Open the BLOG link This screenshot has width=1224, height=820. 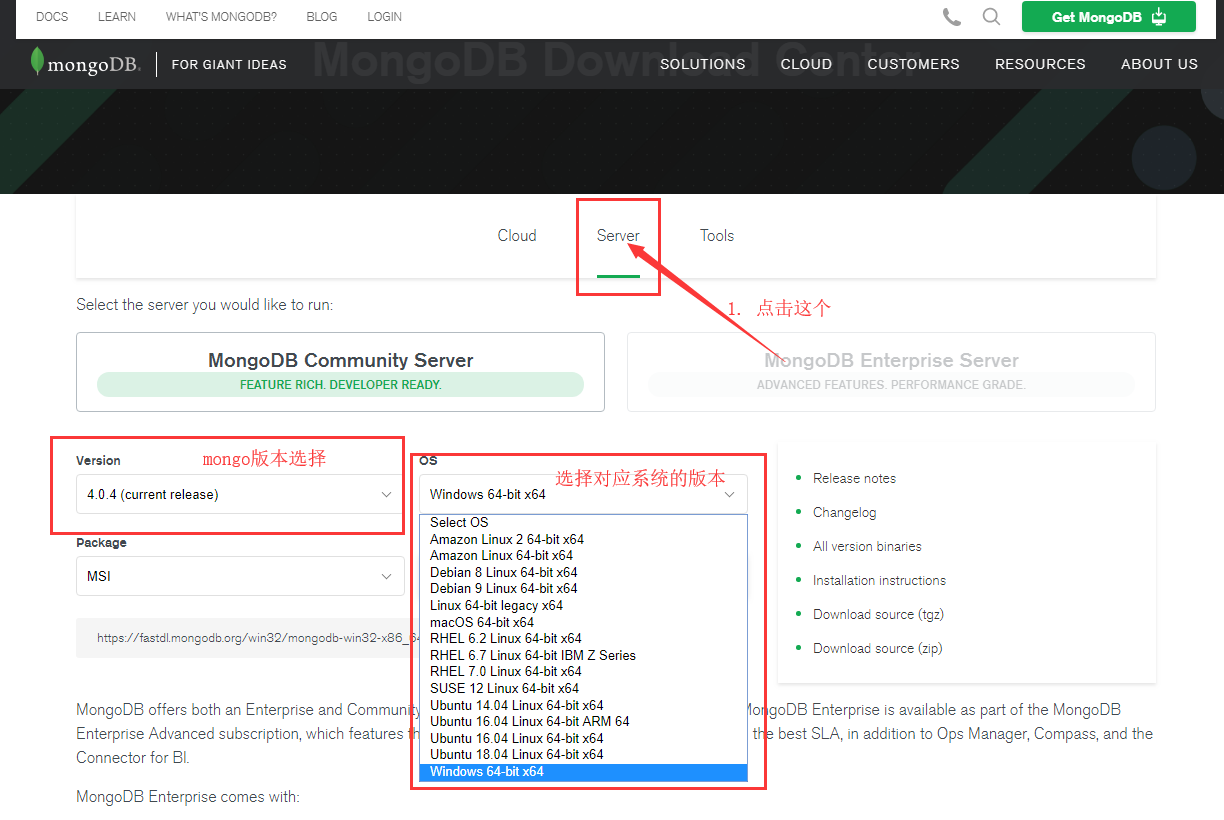point(322,17)
